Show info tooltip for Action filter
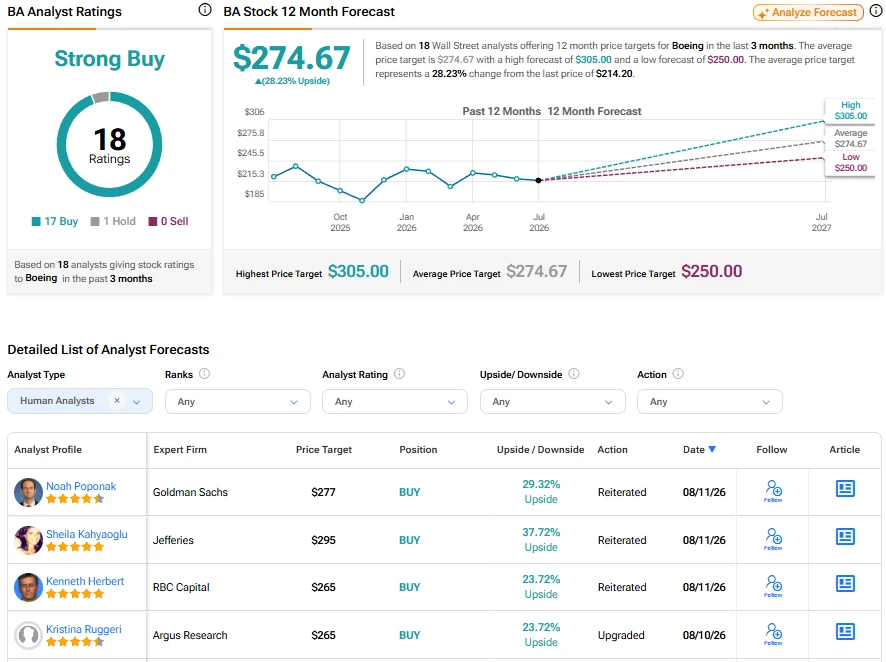The width and height of the screenshot is (886, 662). (678, 374)
